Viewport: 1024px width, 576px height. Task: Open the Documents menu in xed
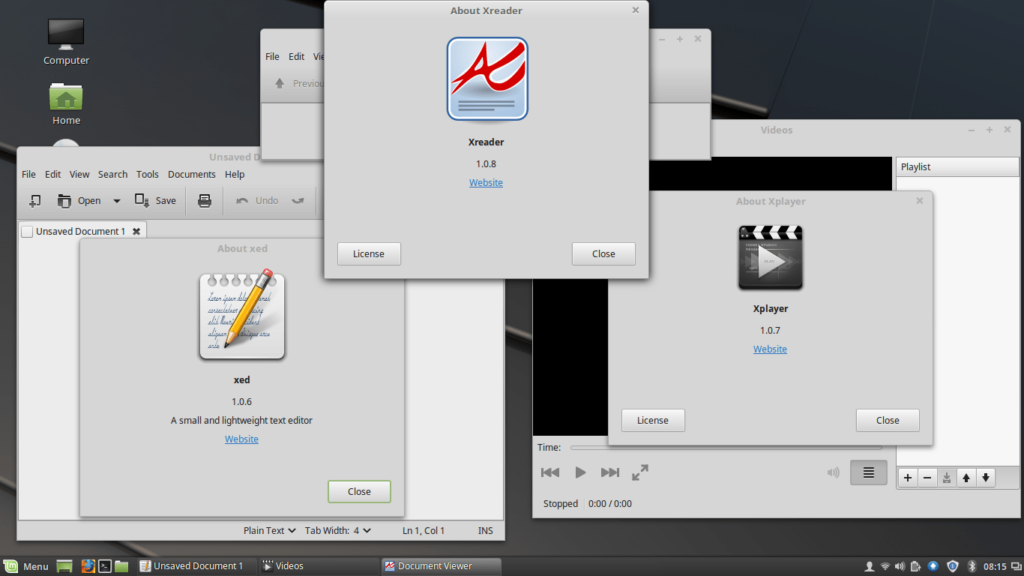click(x=191, y=174)
